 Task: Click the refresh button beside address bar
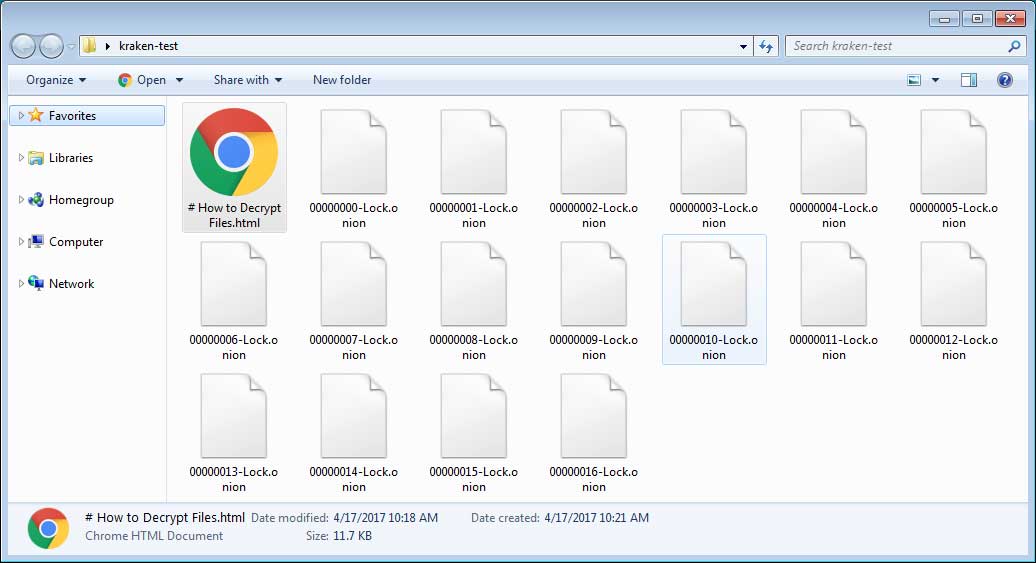pos(767,46)
